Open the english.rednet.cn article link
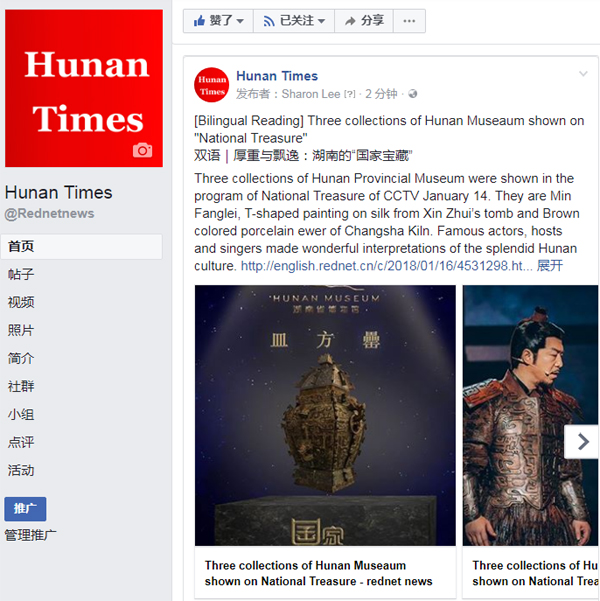Viewport: 600px width, 601px height. point(386,266)
